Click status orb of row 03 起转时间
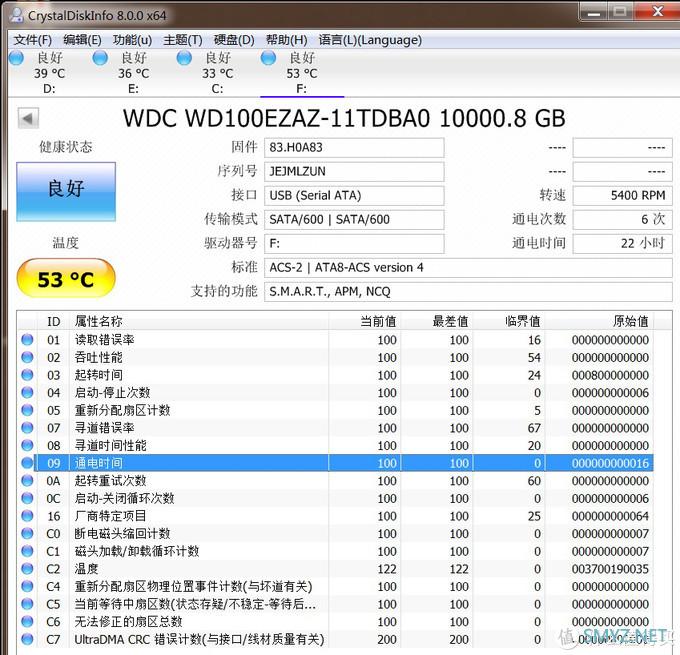Image resolution: width=680 pixels, height=655 pixels. [27, 375]
